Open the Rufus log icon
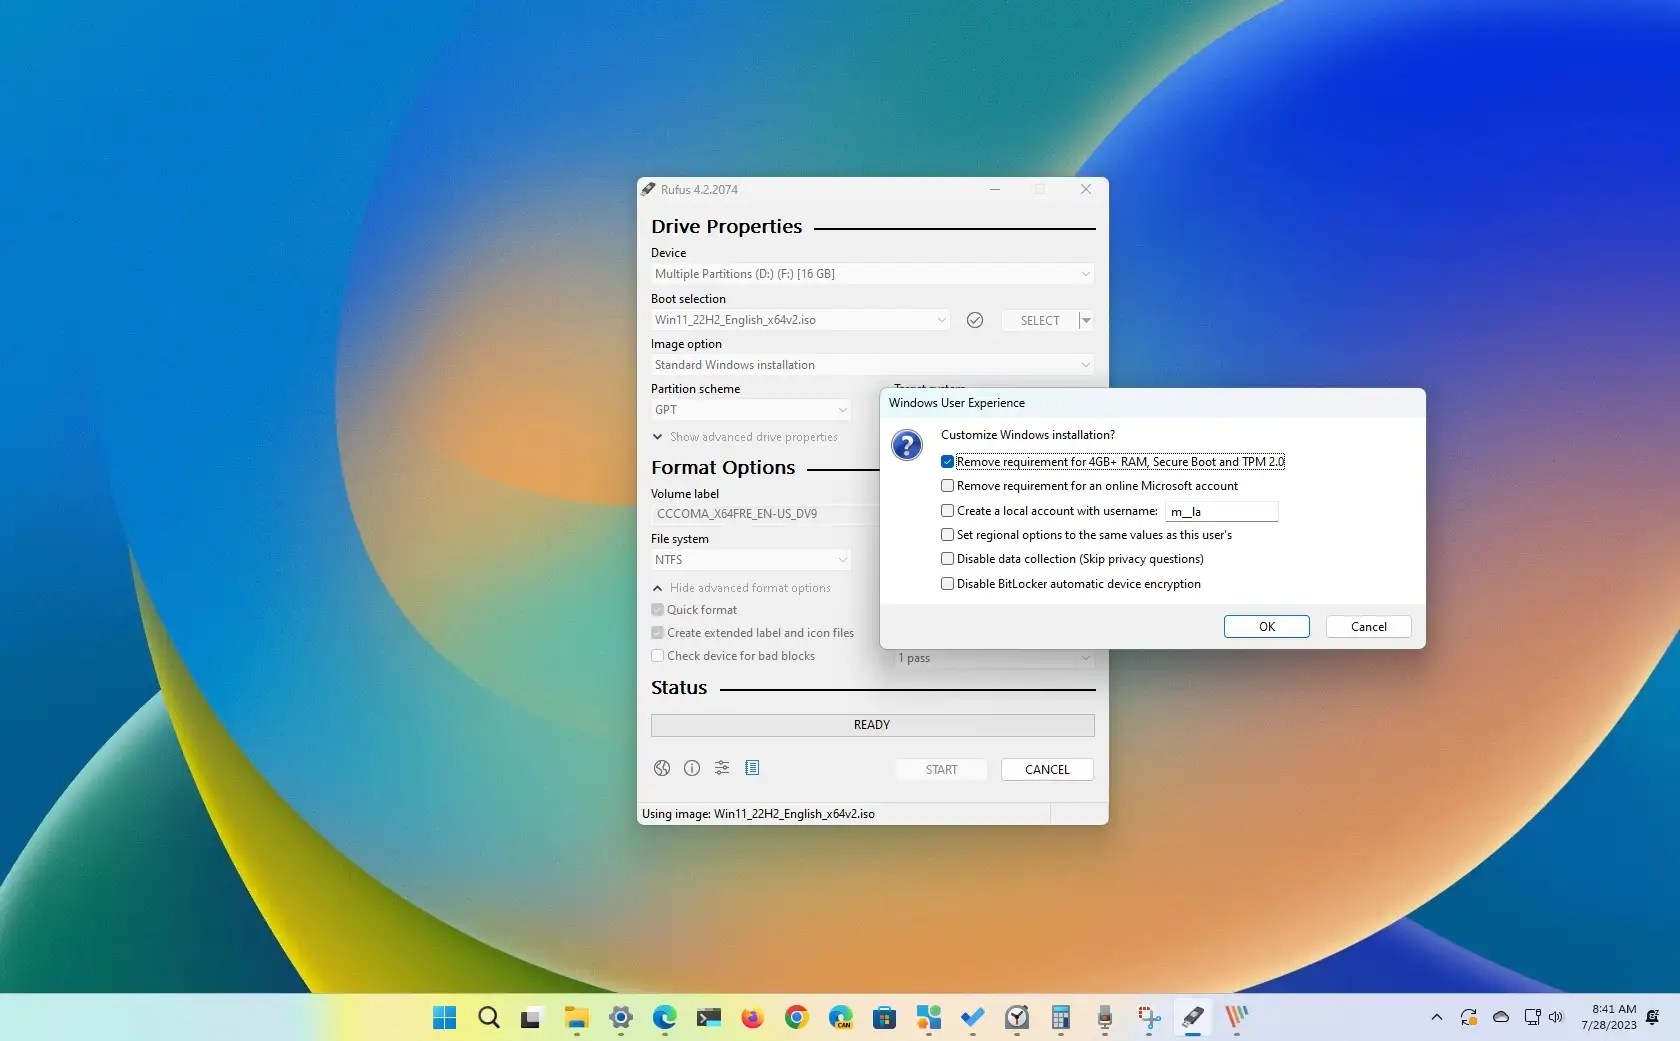The height and width of the screenshot is (1041, 1680). click(752, 768)
